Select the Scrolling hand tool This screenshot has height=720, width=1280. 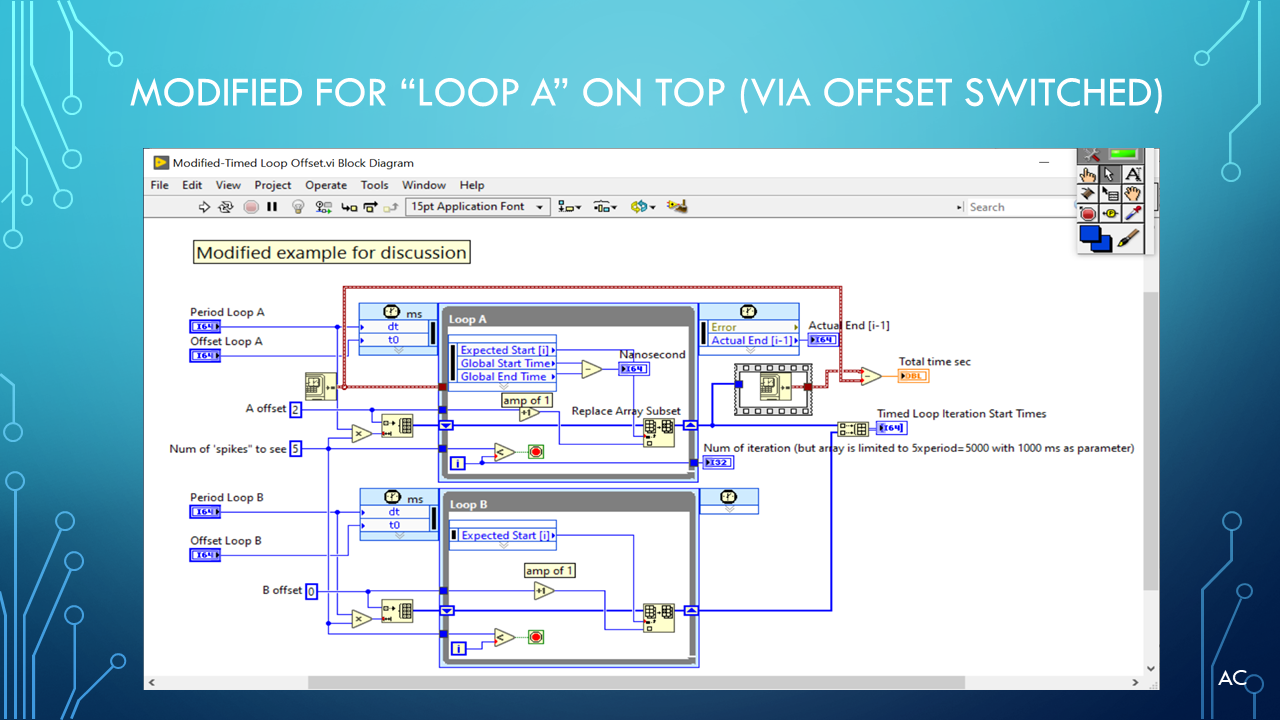pyautogui.click(x=1133, y=194)
